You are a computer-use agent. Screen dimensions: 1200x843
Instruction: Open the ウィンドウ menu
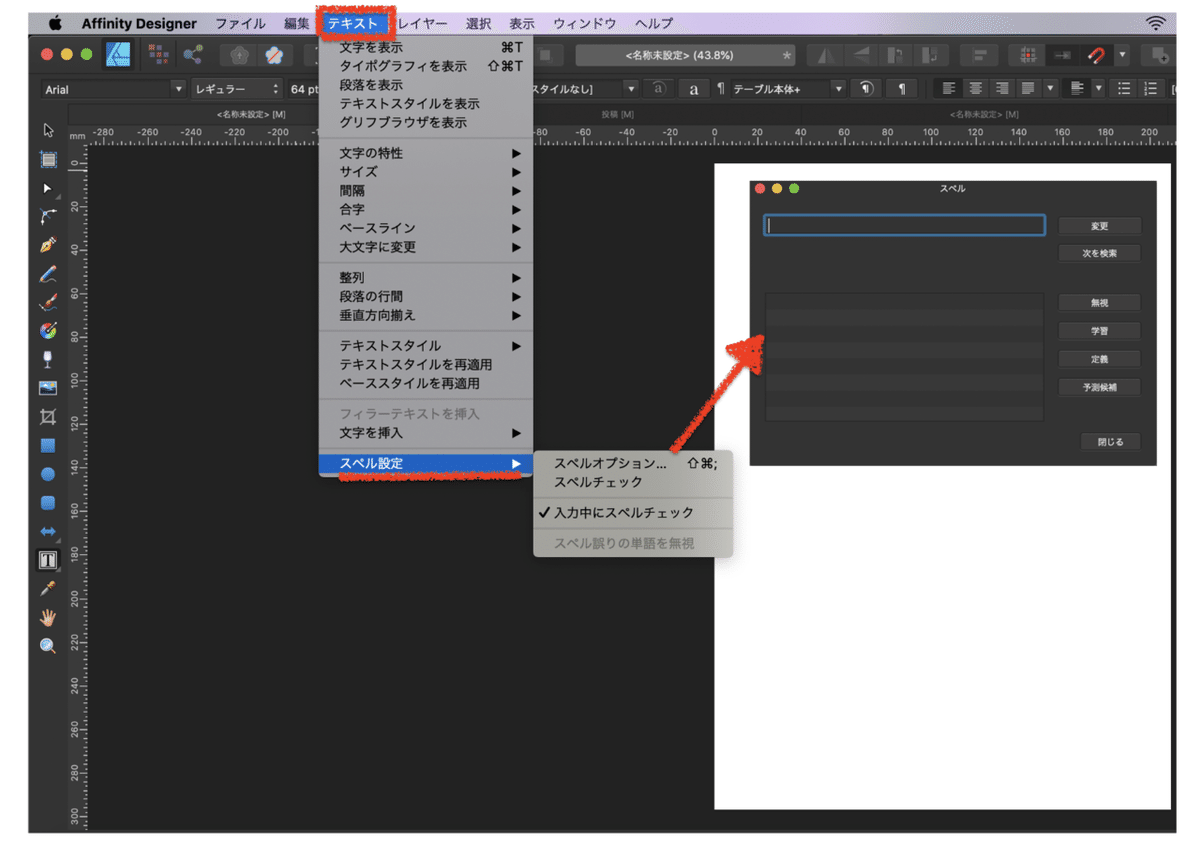click(584, 23)
